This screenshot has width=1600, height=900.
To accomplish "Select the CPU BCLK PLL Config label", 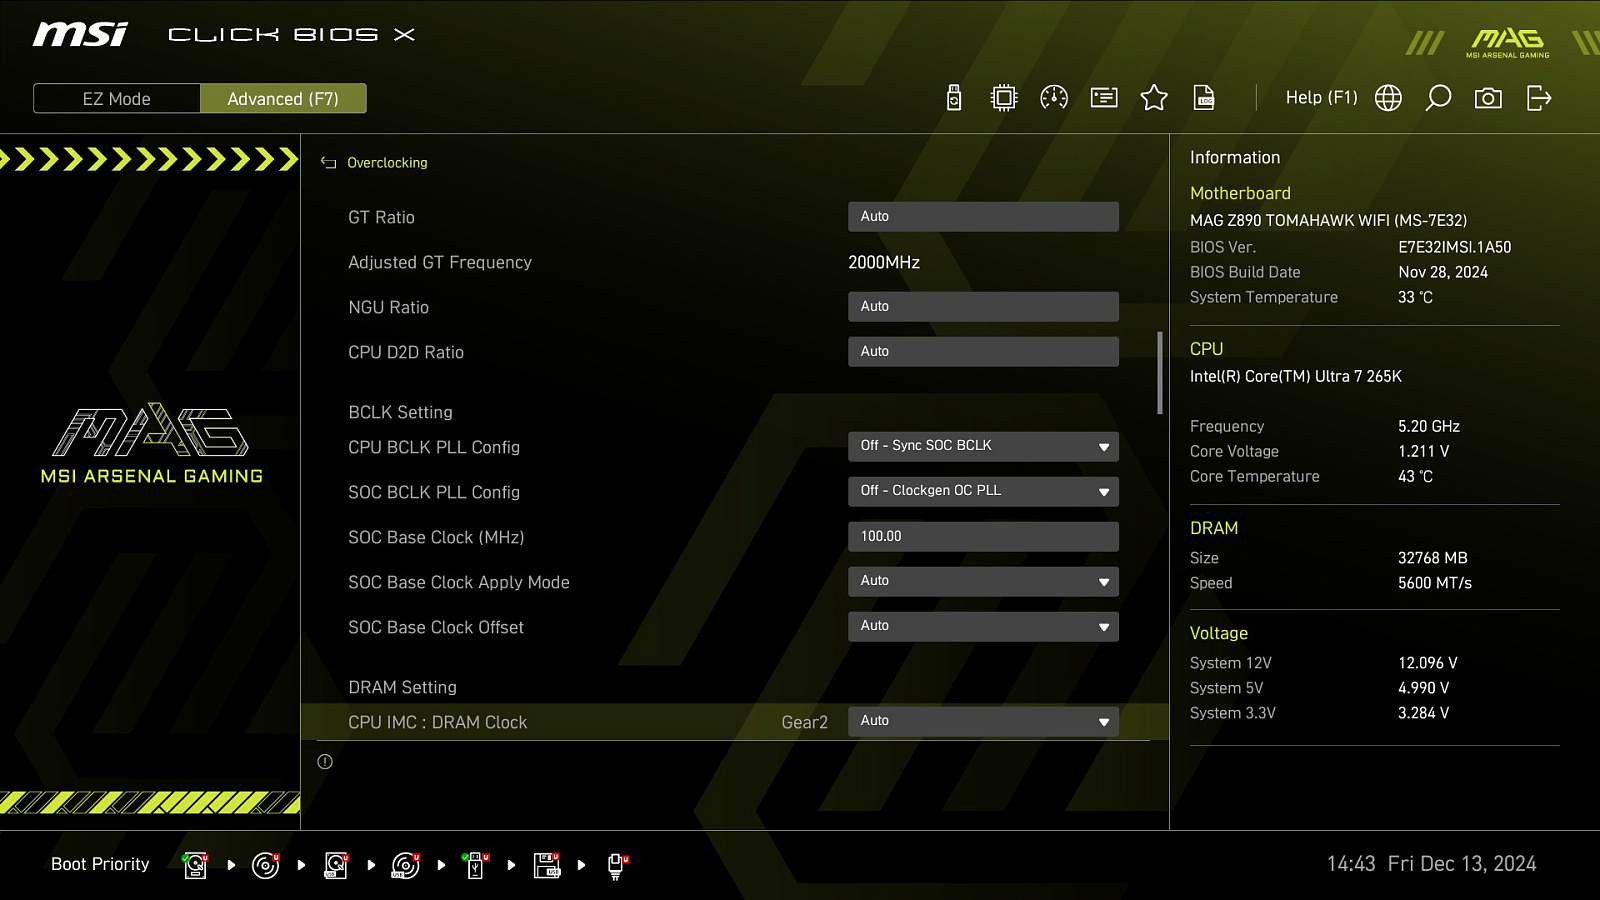I will click(x=434, y=447).
